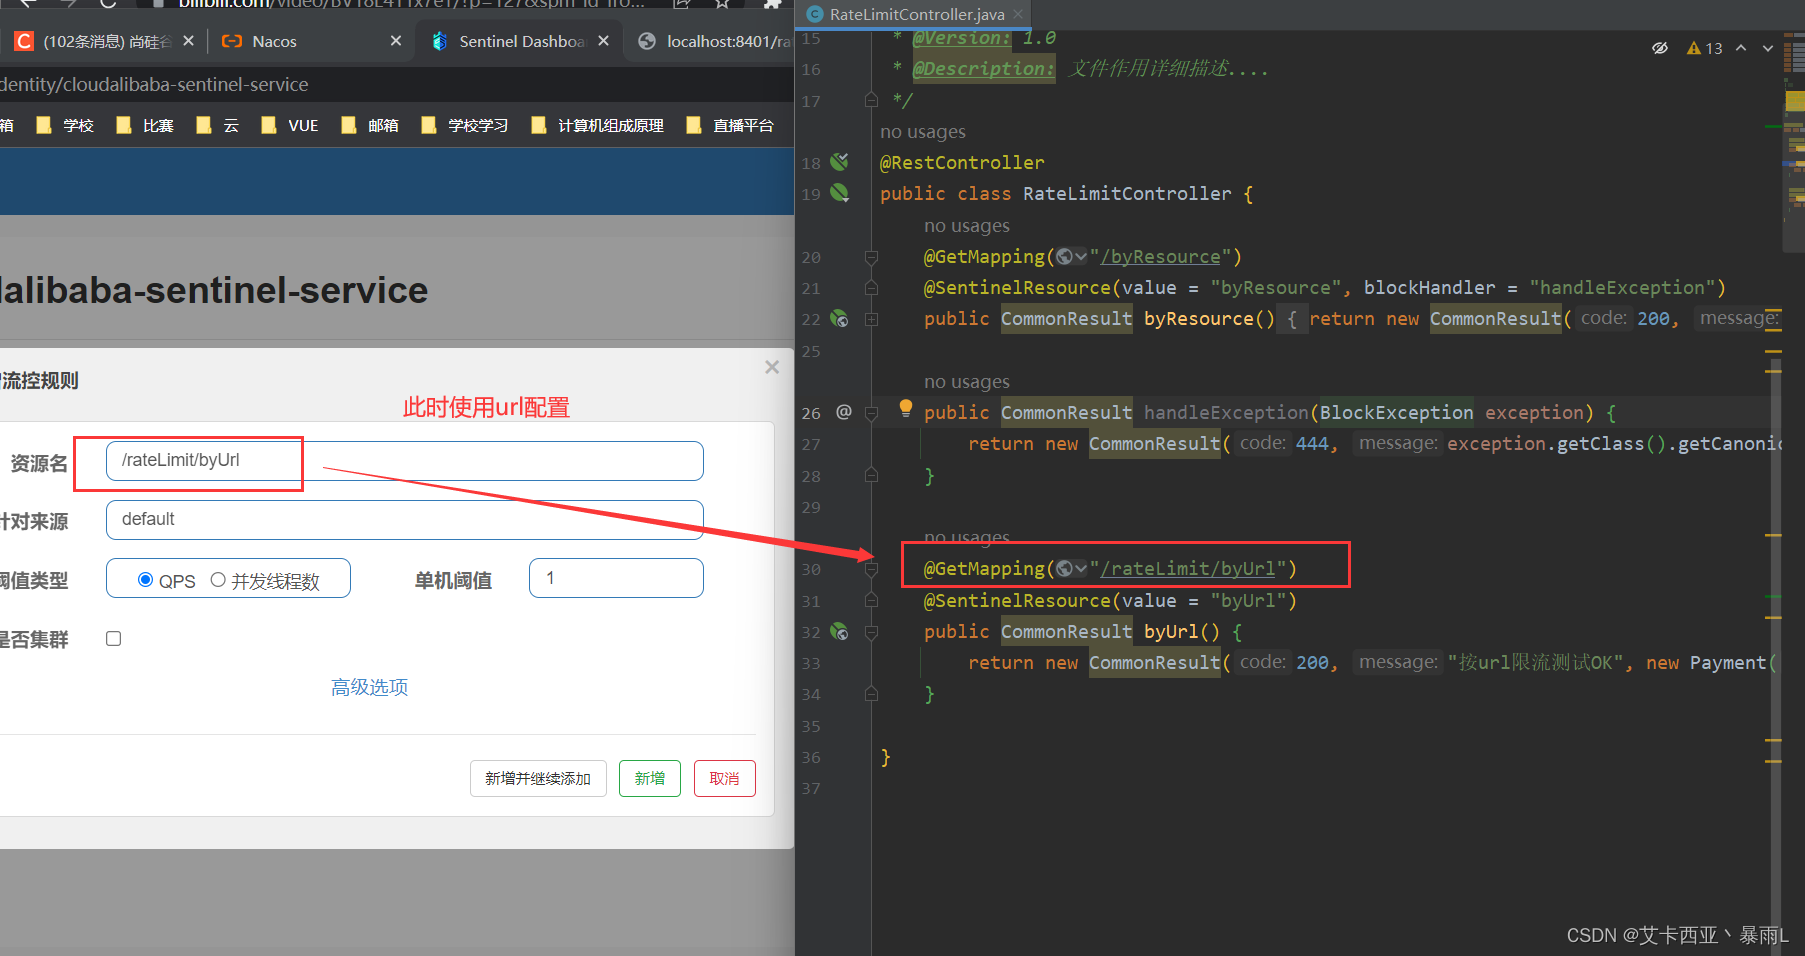Screen dimensions: 1805x956
Task: Click the /byResource mapping URL link in code
Action: [1160, 257]
